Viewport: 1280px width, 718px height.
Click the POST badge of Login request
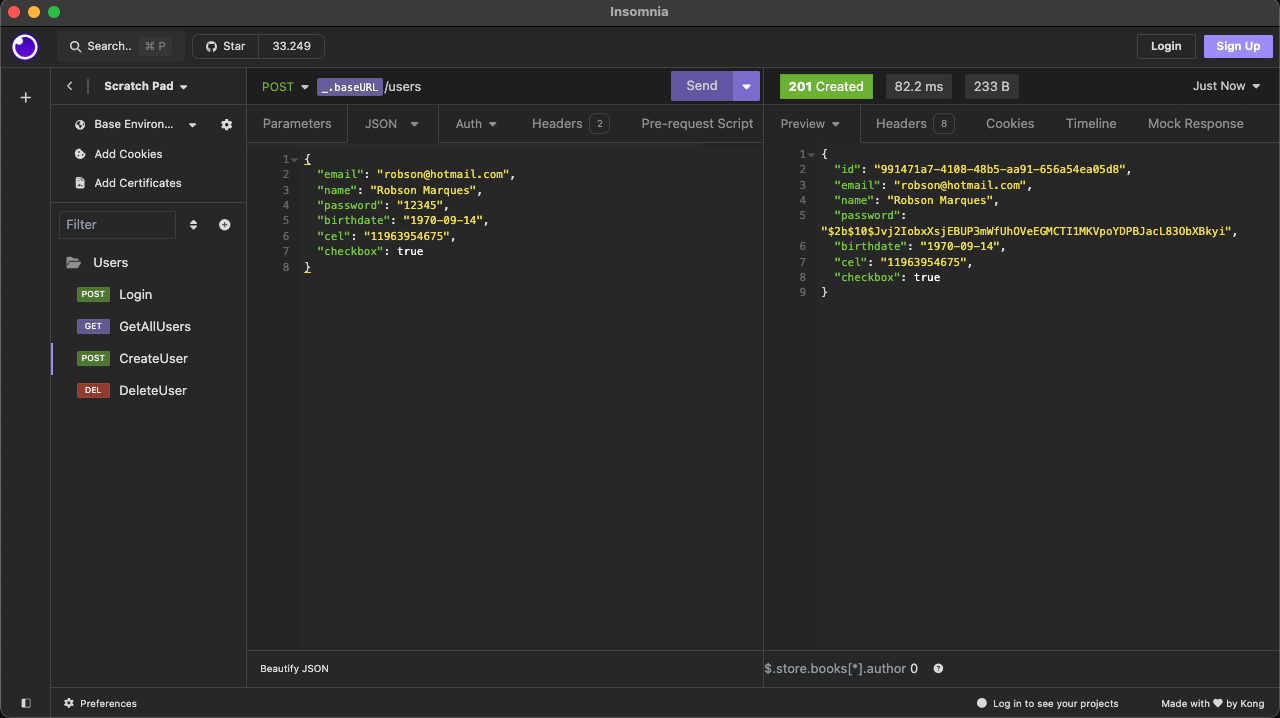[x=93, y=294]
